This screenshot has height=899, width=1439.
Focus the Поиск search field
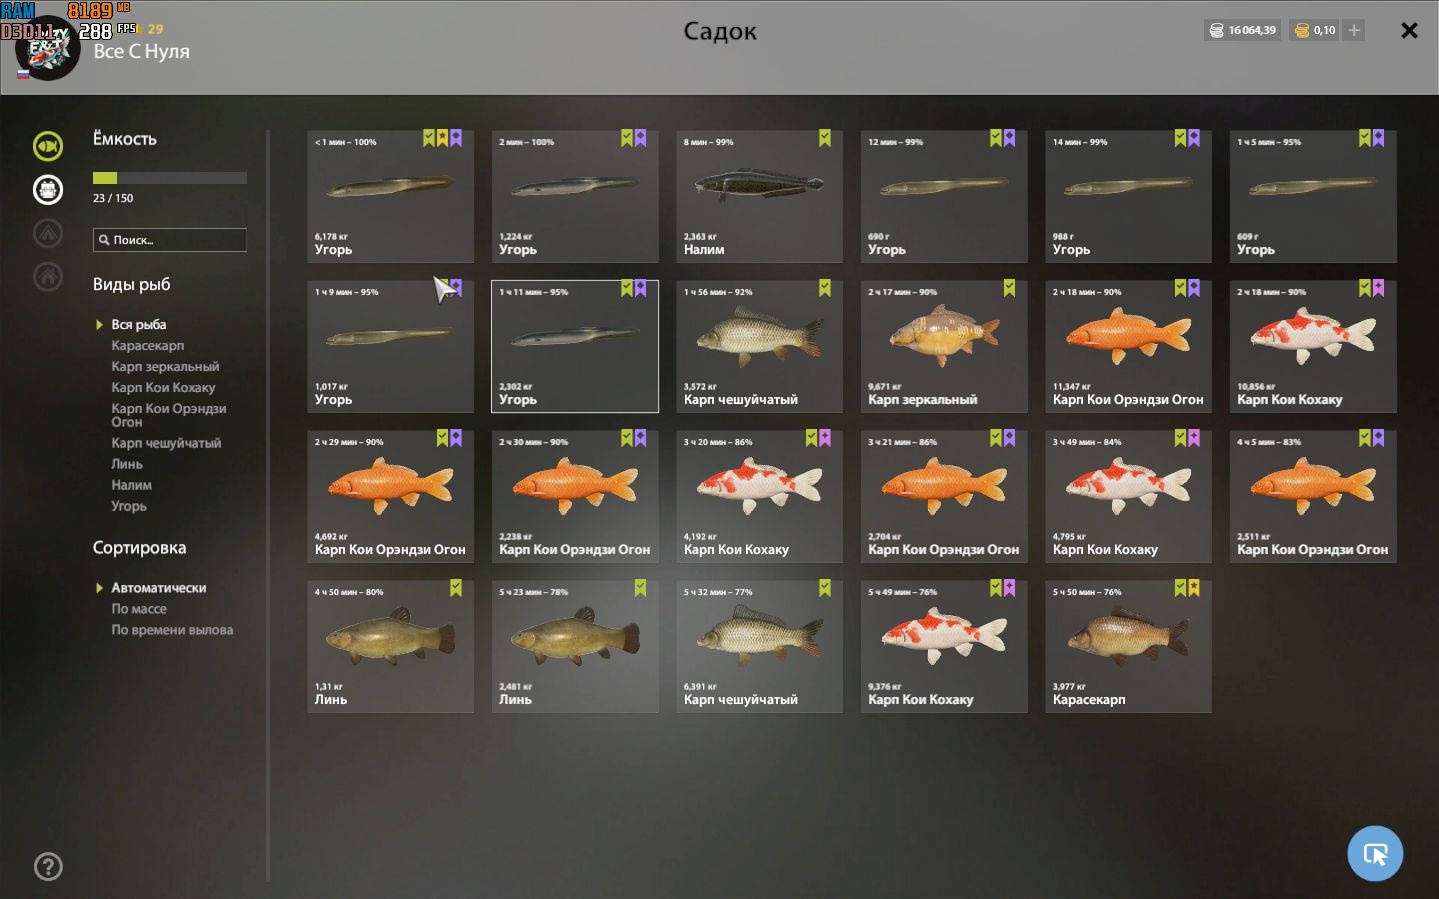(x=169, y=240)
